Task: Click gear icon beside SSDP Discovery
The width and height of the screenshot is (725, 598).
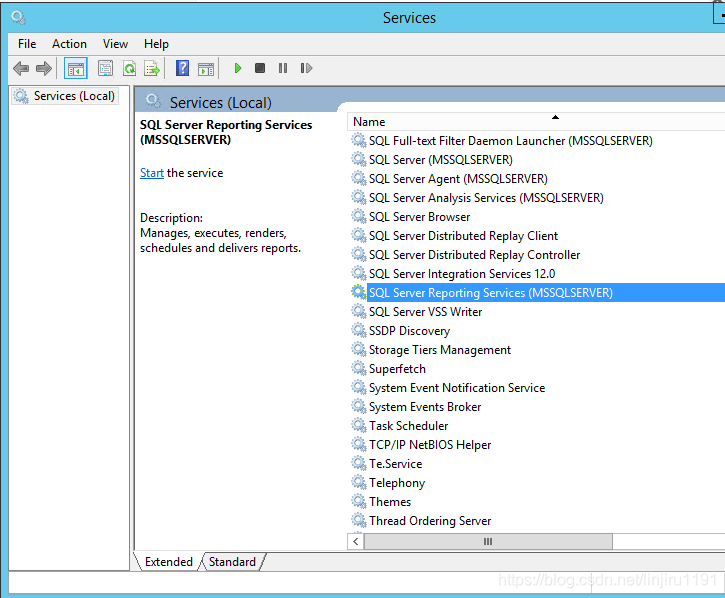Action: pyautogui.click(x=358, y=331)
